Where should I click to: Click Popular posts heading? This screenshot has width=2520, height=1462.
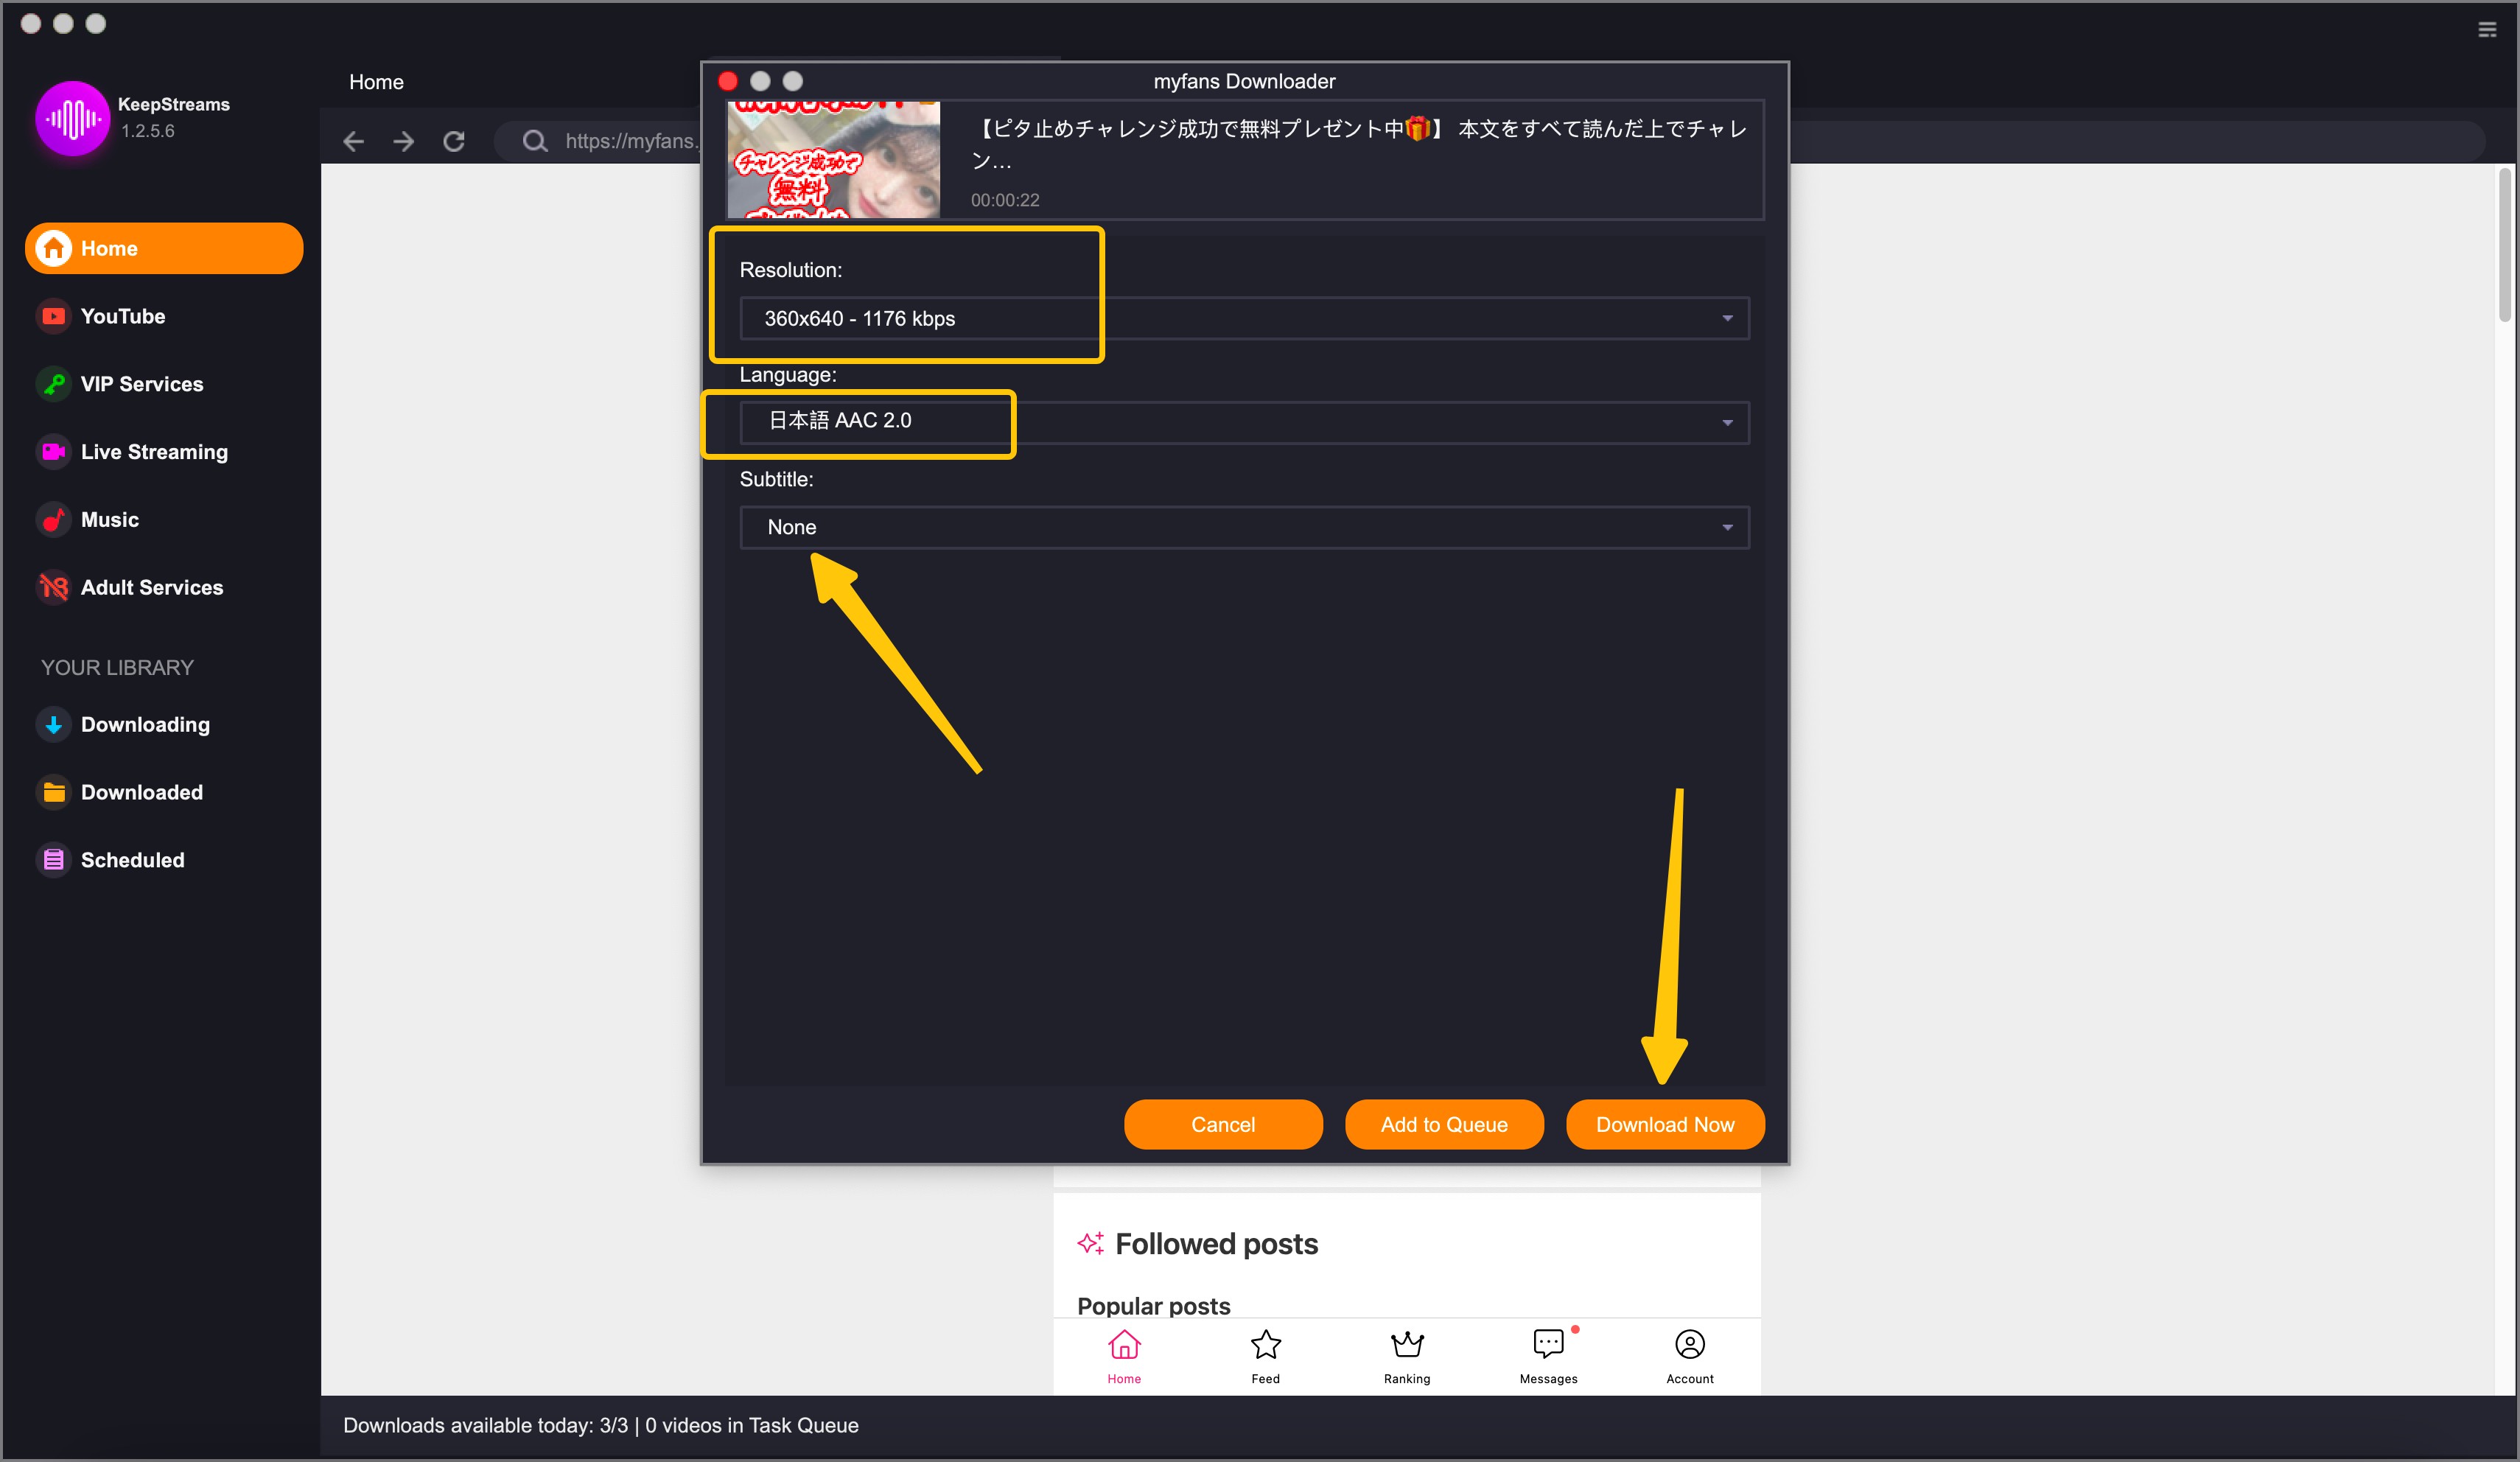pos(1154,1306)
